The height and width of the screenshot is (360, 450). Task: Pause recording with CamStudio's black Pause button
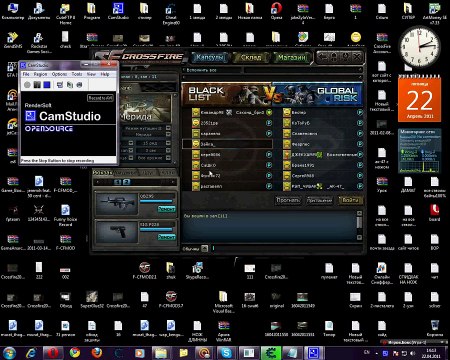(x=37, y=85)
